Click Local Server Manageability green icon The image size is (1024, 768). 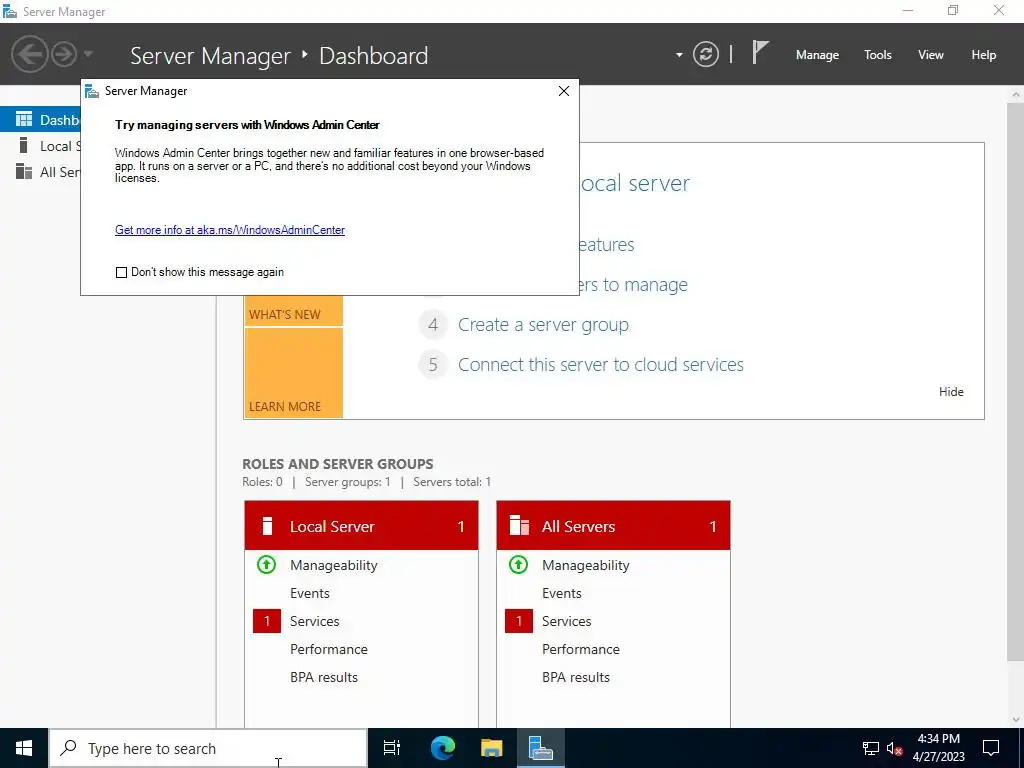[266, 564]
